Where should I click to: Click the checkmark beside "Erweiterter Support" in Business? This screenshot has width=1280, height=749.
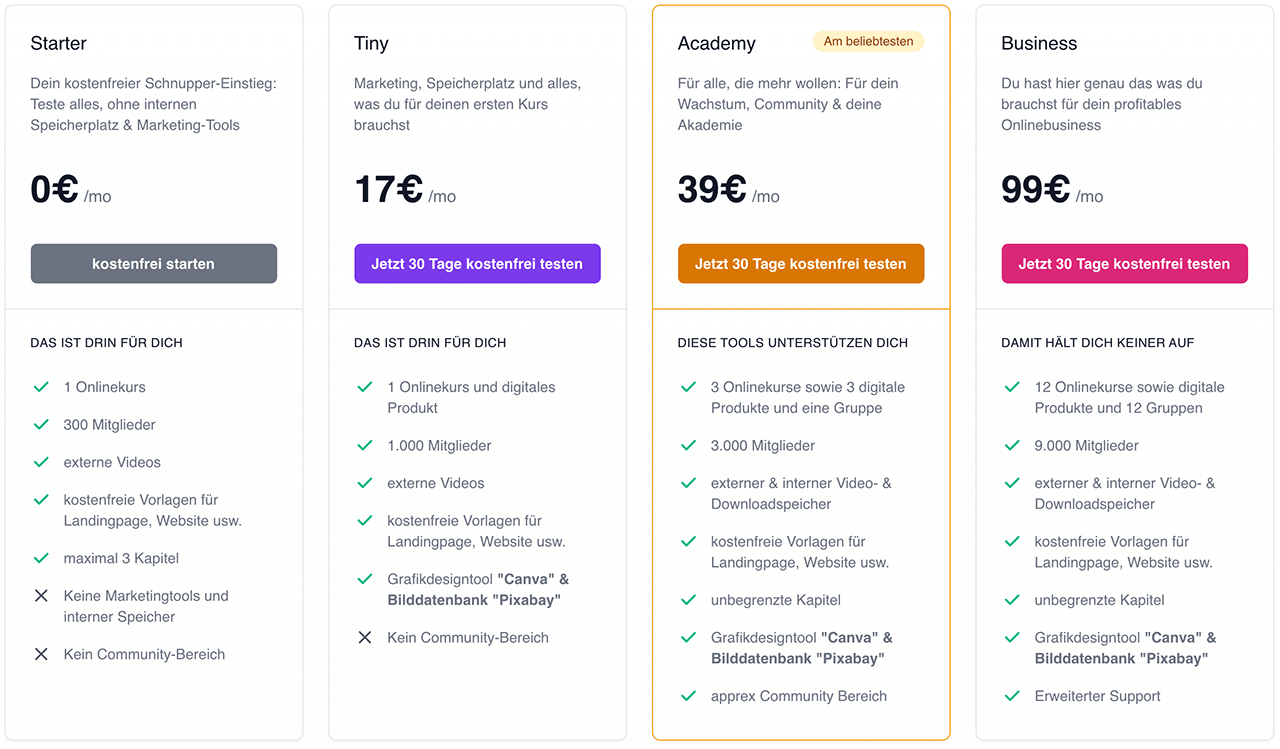tap(1011, 695)
